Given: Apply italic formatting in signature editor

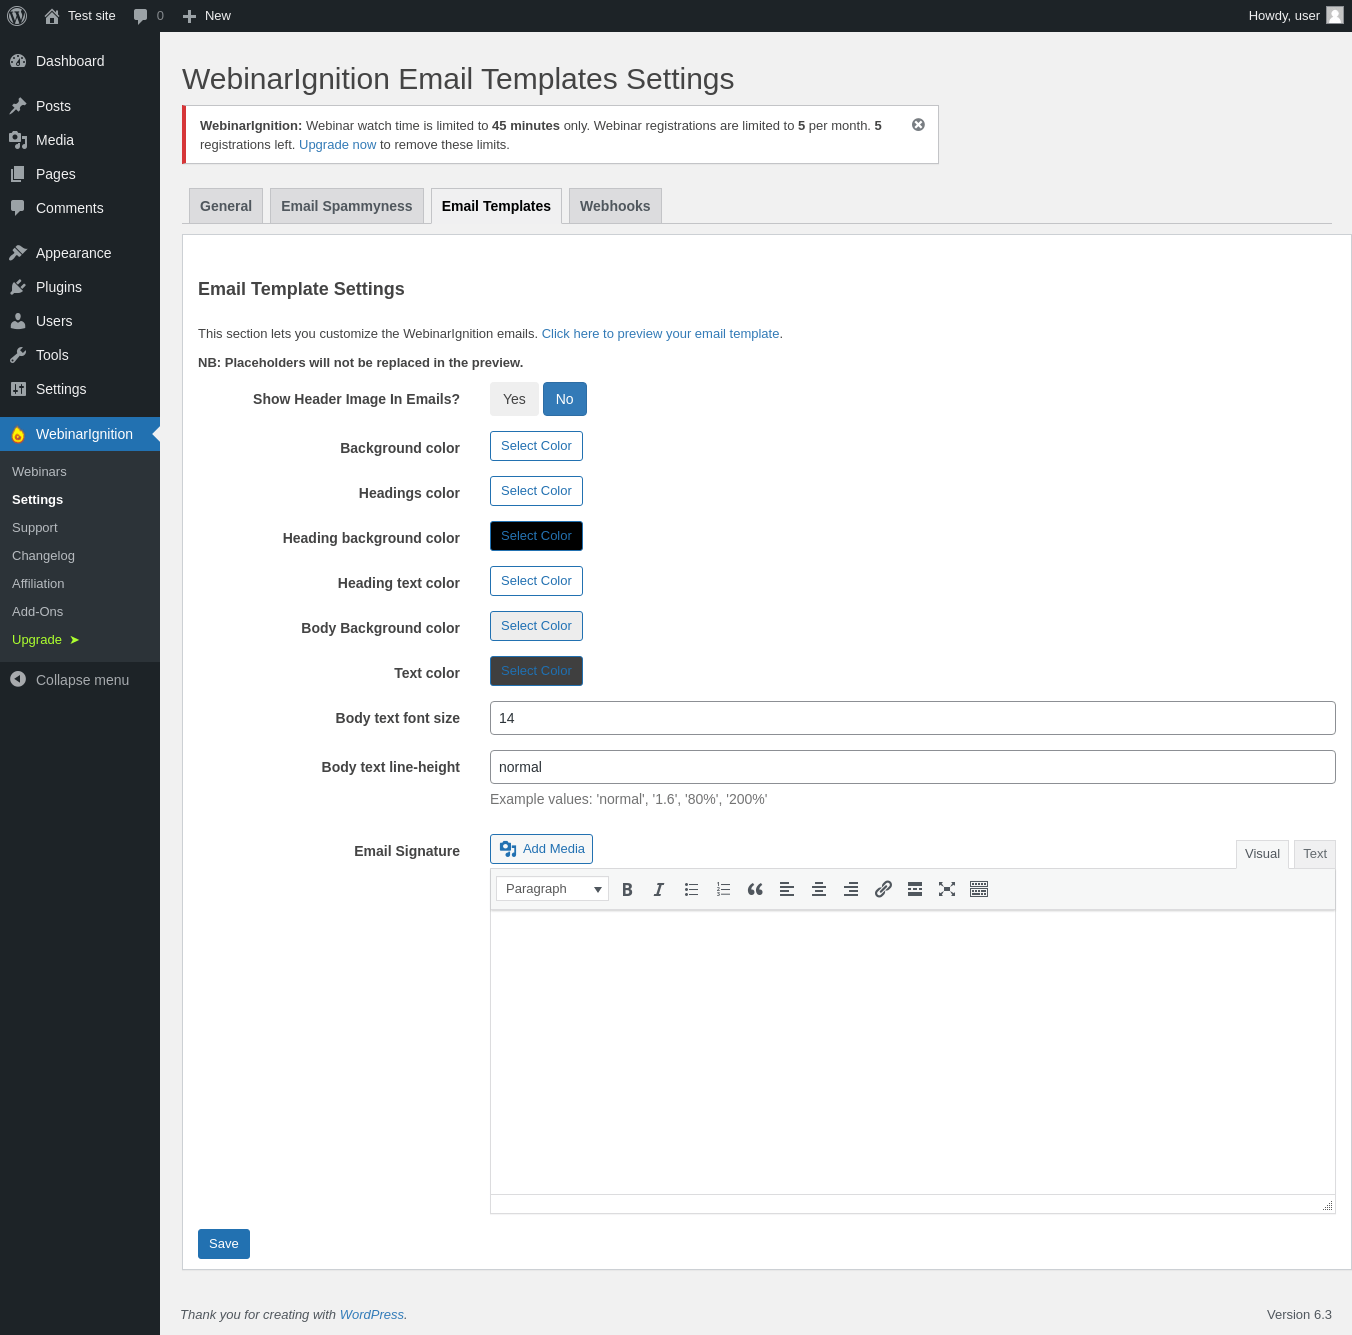Looking at the screenshot, I should (x=659, y=889).
